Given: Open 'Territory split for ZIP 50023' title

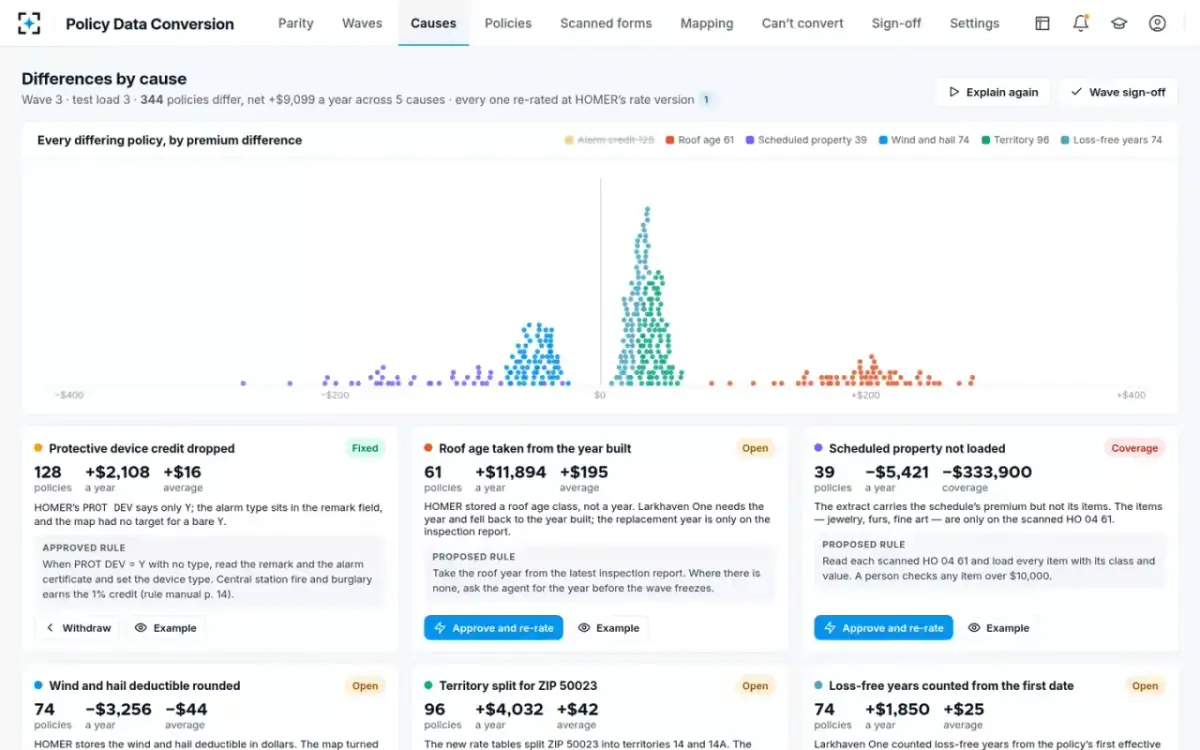Looking at the screenshot, I should [518, 686].
